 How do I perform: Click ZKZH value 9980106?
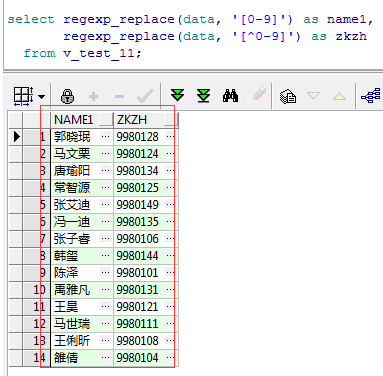pyautogui.click(x=137, y=239)
